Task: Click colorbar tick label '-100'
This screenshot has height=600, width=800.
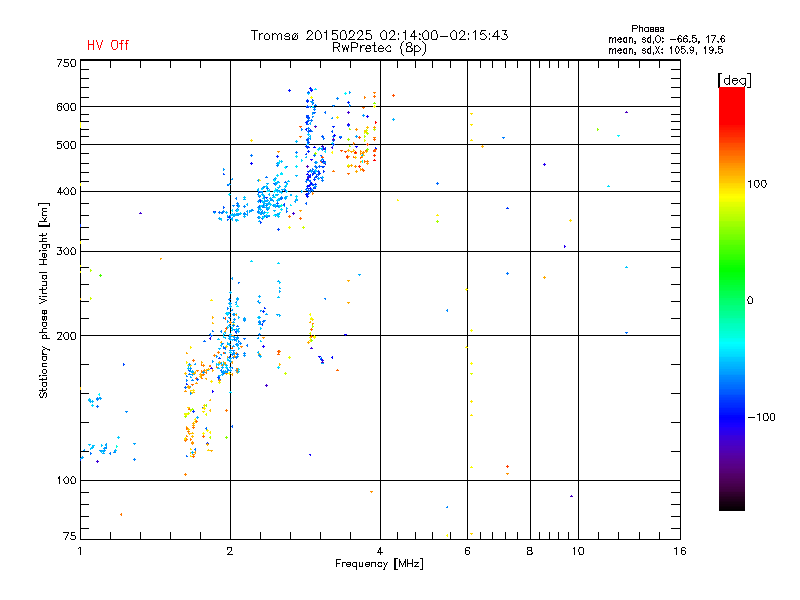Action: point(761,417)
